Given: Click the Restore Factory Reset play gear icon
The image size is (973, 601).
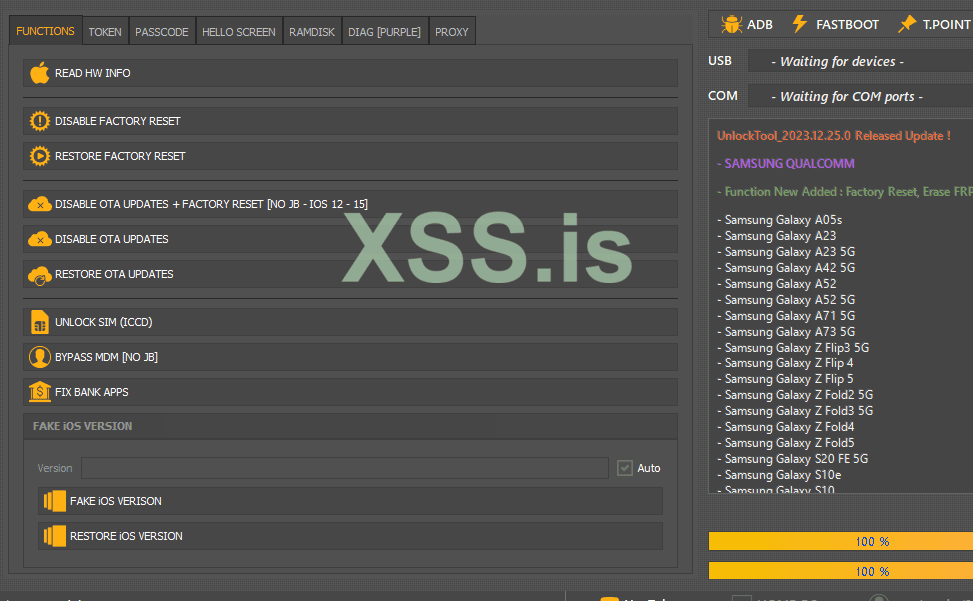Looking at the screenshot, I should click(x=39, y=156).
